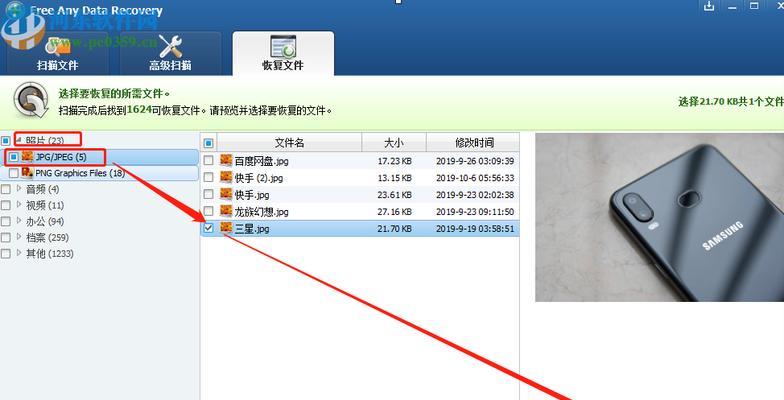Expand the 档案 (259) tree node
The width and height of the screenshot is (784, 400).
click(19, 236)
